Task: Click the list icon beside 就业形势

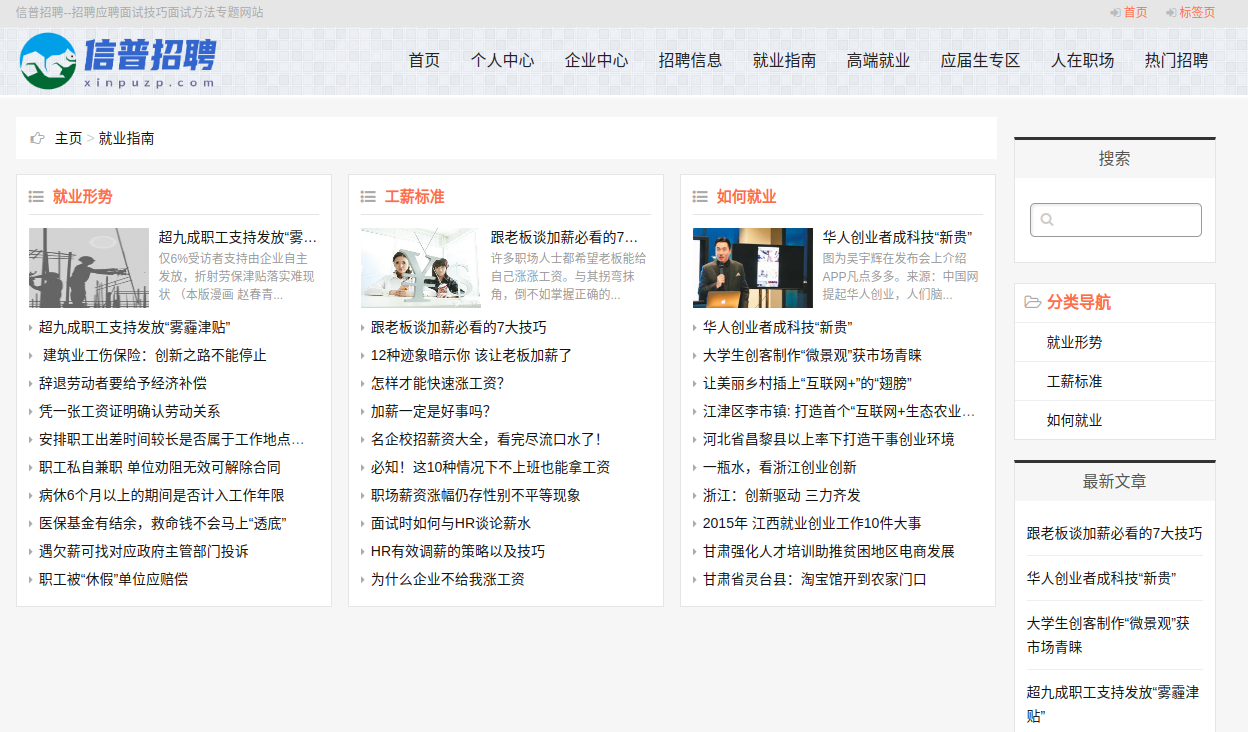Action: [36, 197]
